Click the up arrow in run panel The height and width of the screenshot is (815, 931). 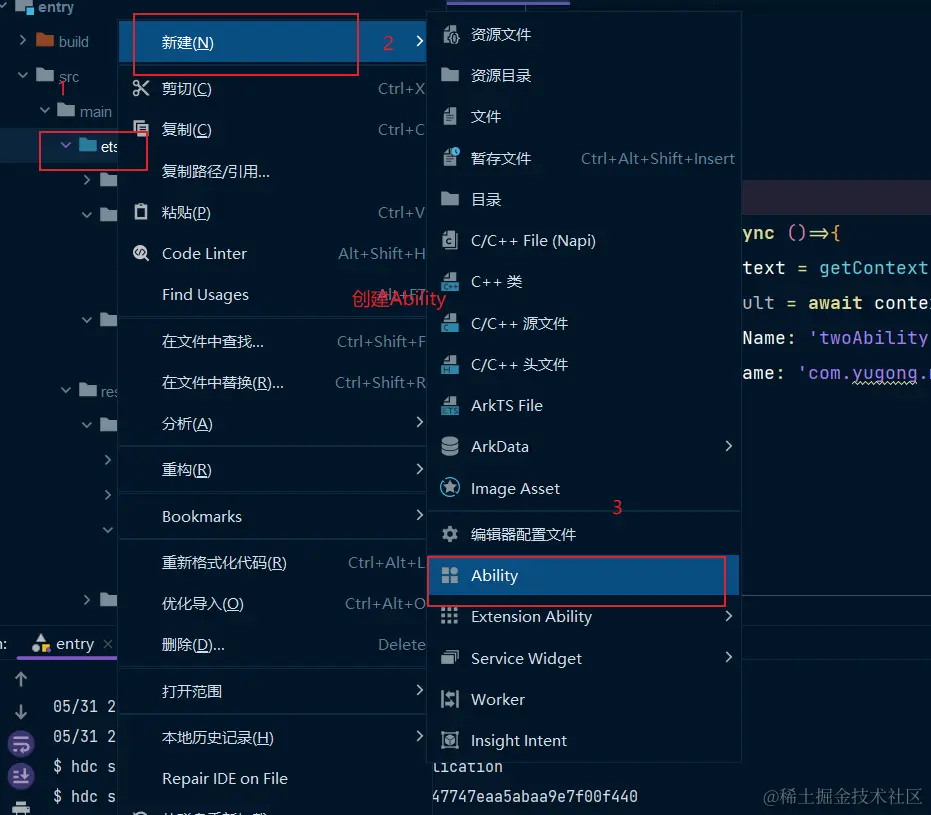click(x=21, y=679)
